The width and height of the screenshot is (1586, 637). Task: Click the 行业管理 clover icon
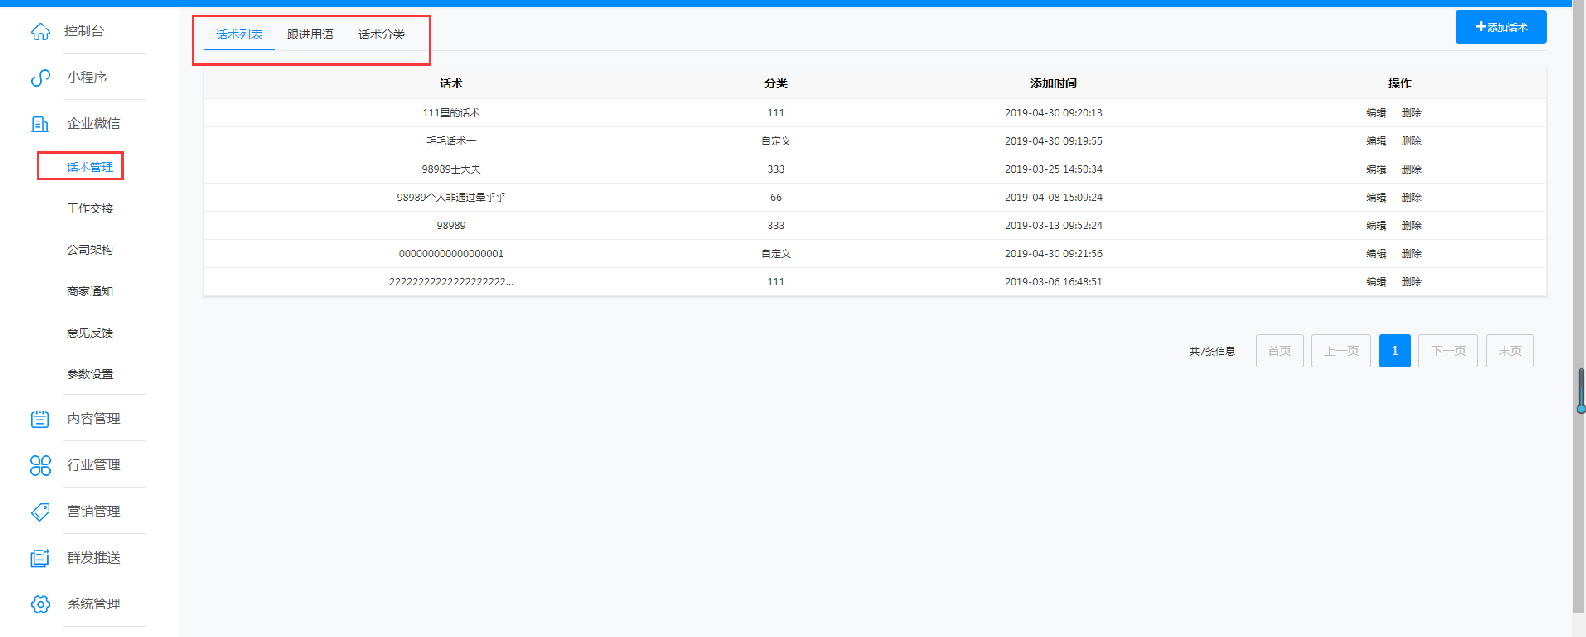point(40,465)
